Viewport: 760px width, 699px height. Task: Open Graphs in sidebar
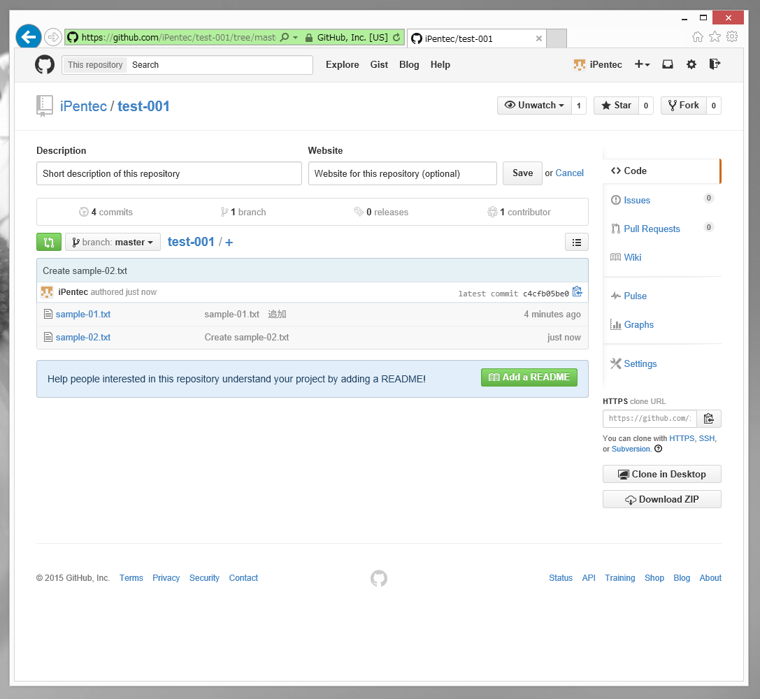click(x=638, y=325)
